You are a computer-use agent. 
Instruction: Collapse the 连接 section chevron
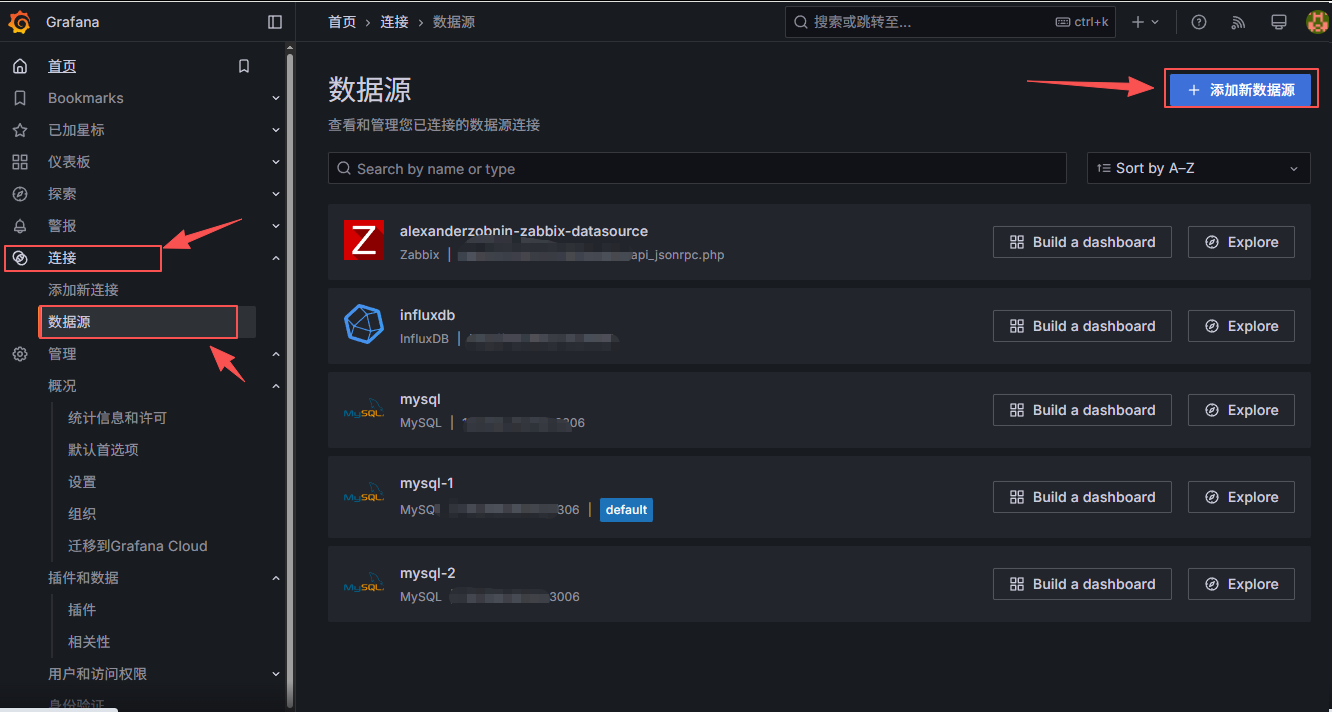(x=275, y=257)
